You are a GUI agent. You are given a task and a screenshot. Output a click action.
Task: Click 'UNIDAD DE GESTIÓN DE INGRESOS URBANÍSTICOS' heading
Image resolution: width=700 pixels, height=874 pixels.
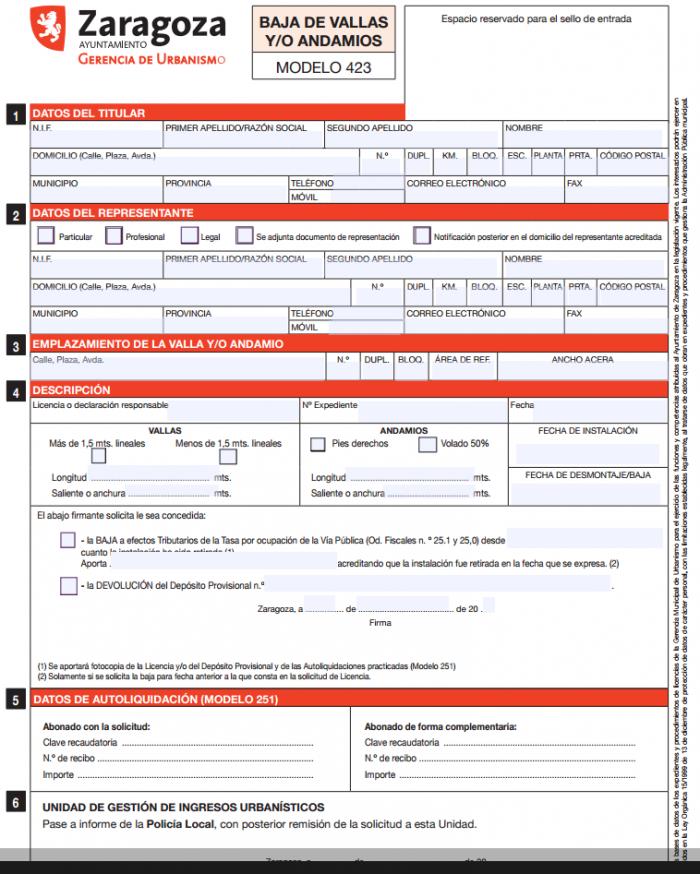[183, 807]
